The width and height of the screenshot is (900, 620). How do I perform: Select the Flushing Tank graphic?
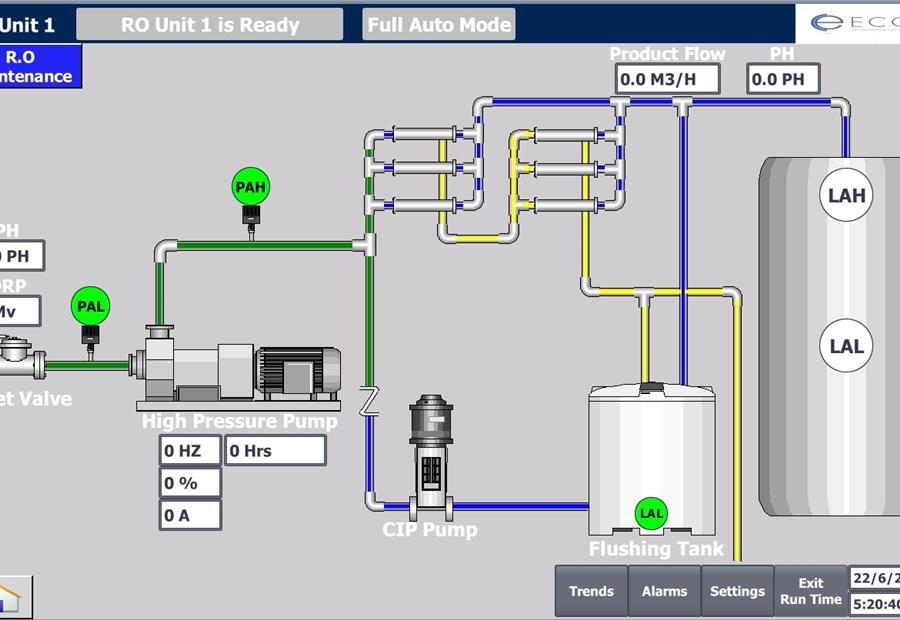[x=652, y=460]
